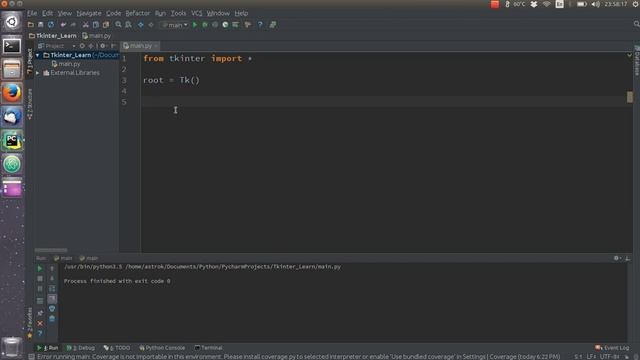Click the Save All toolbar icon

40,25
